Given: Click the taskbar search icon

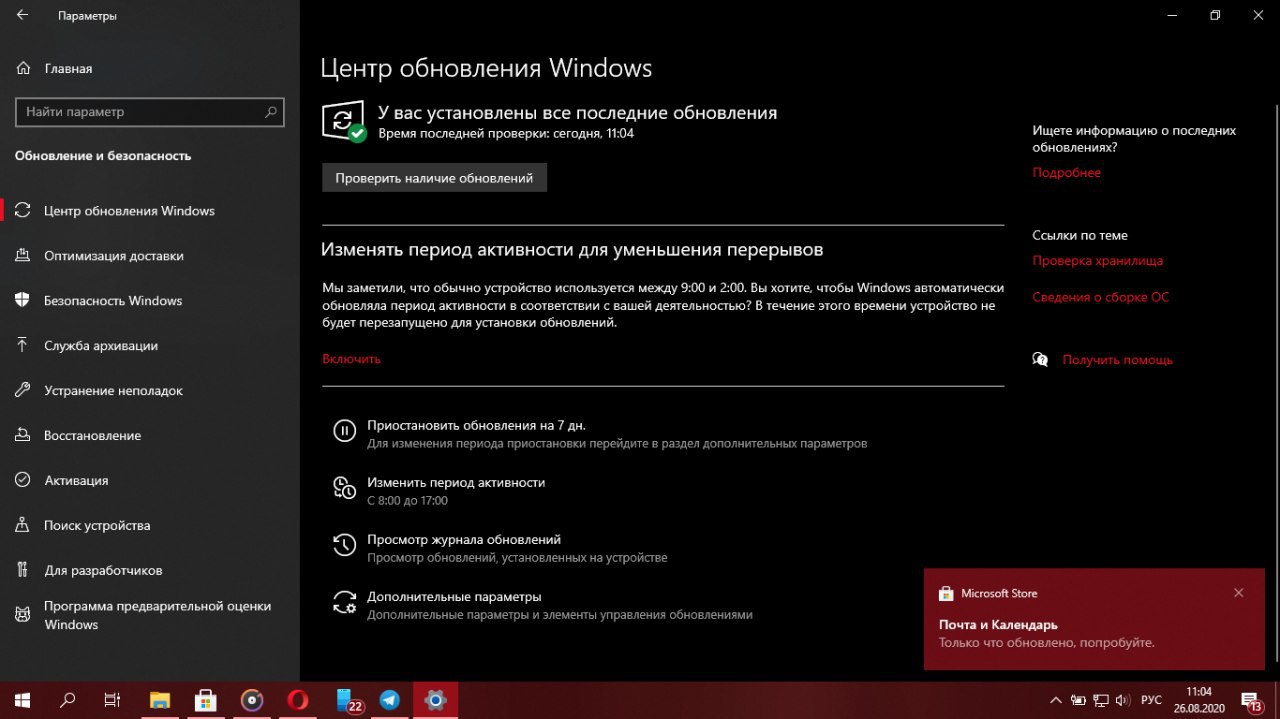Looking at the screenshot, I should pos(68,700).
